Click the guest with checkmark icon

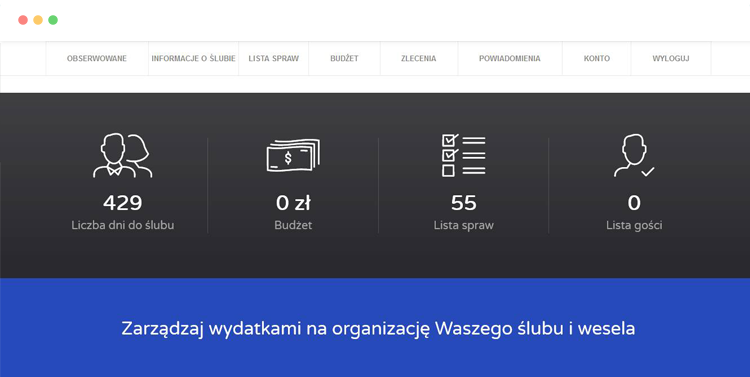(634, 155)
